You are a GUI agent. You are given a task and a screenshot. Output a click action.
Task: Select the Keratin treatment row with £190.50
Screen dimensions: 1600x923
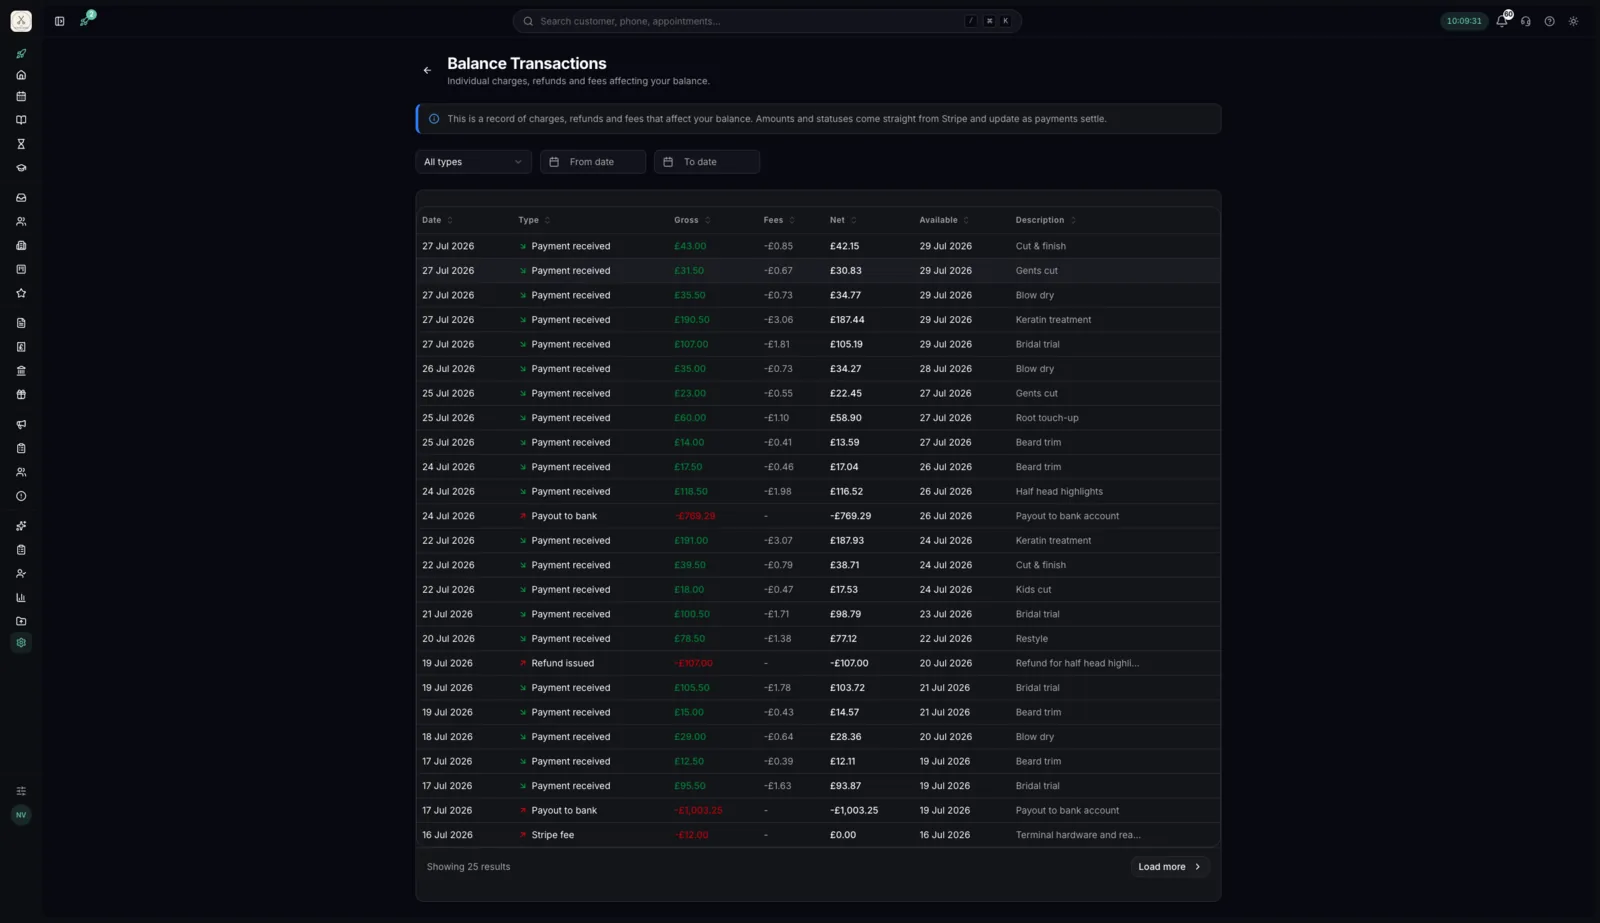point(818,320)
